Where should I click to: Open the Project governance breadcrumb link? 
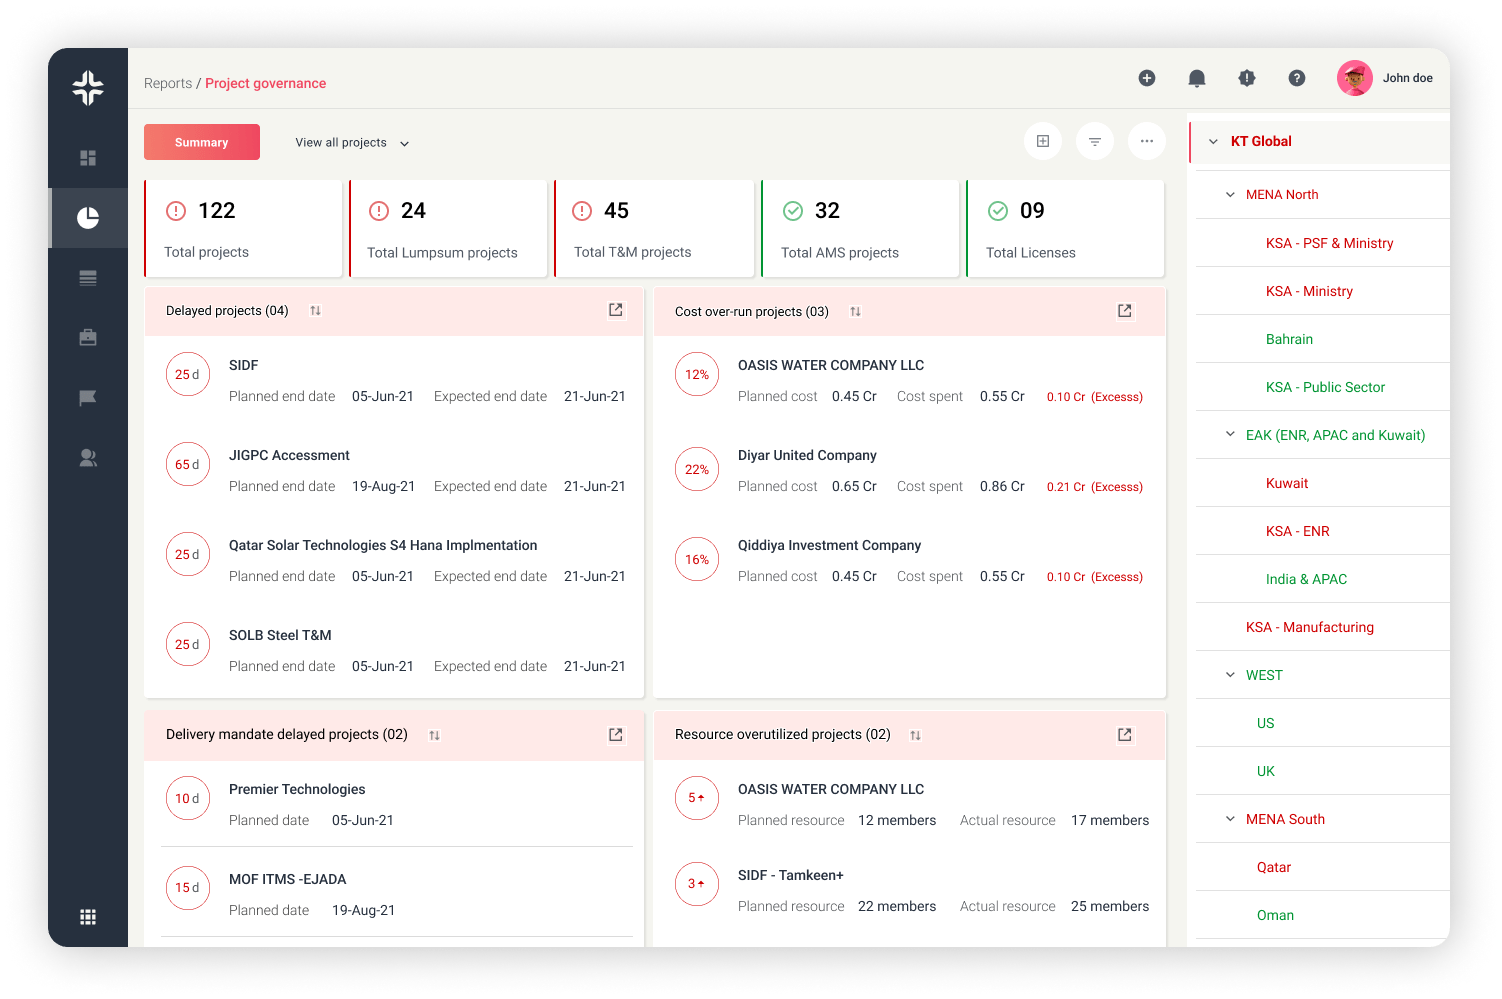[x=265, y=83]
